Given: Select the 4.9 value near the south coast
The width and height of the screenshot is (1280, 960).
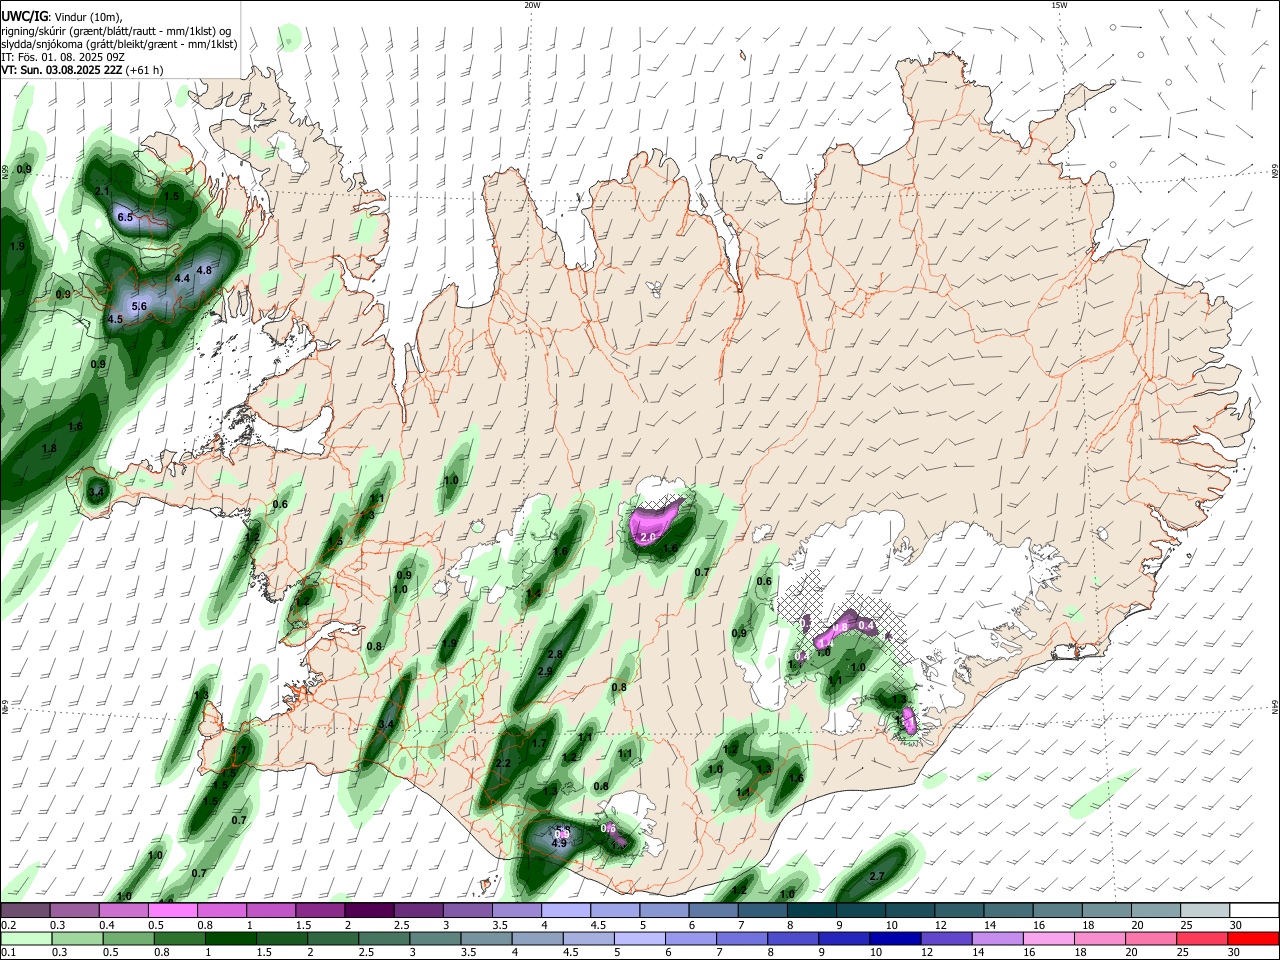Looking at the screenshot, I should (x=559, y=844).
